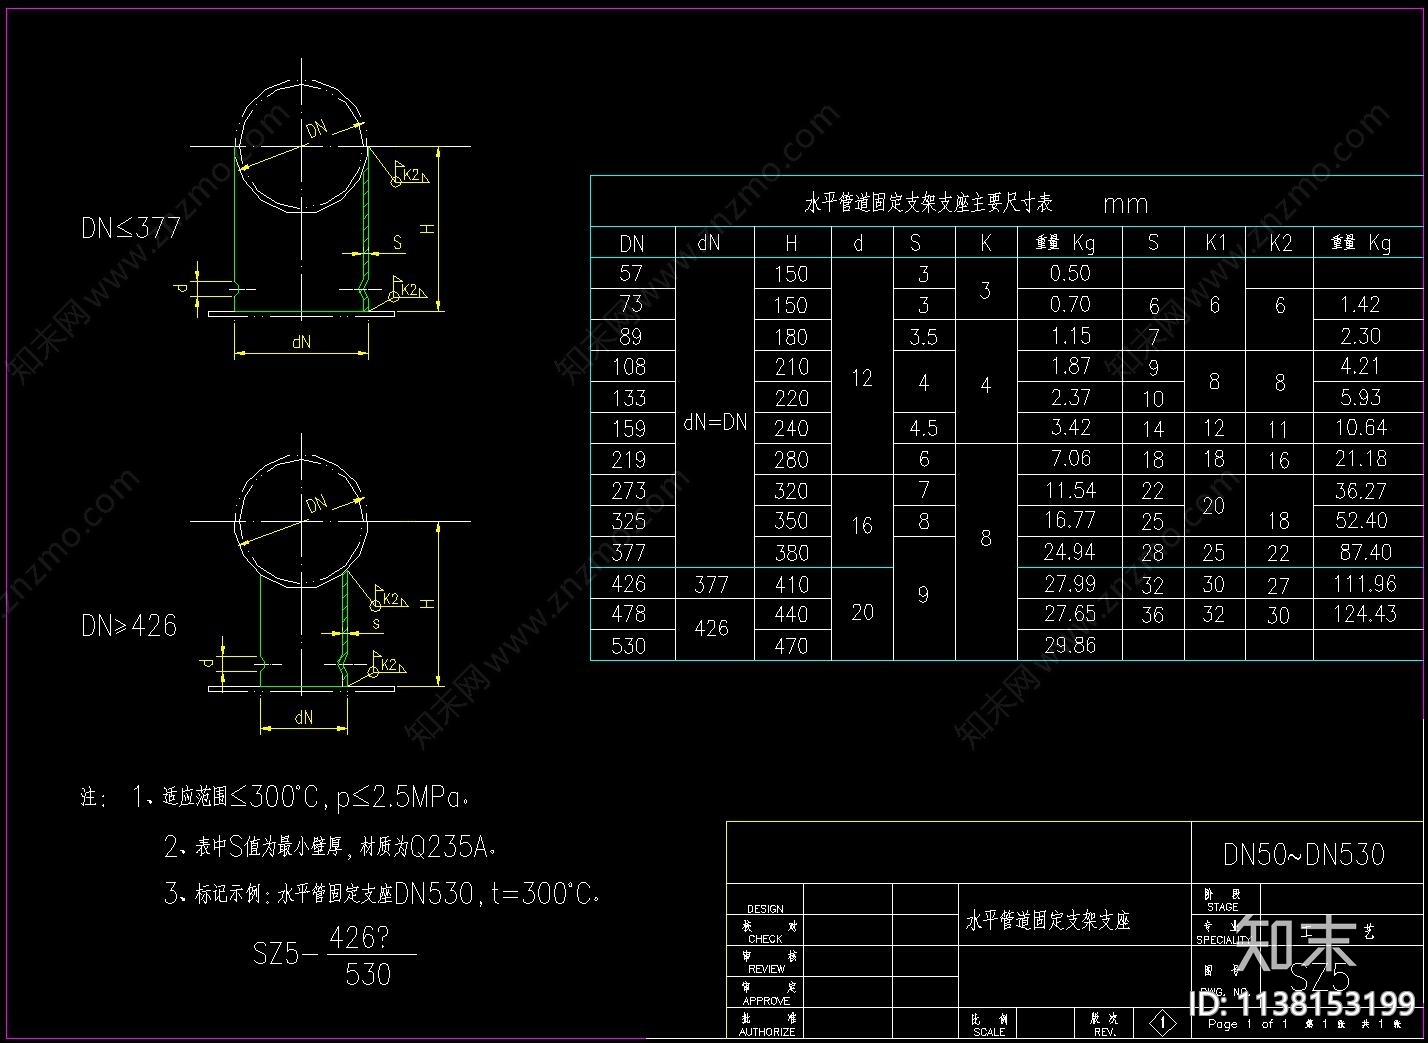Select H value '470' in table

[x=791, y=646]
